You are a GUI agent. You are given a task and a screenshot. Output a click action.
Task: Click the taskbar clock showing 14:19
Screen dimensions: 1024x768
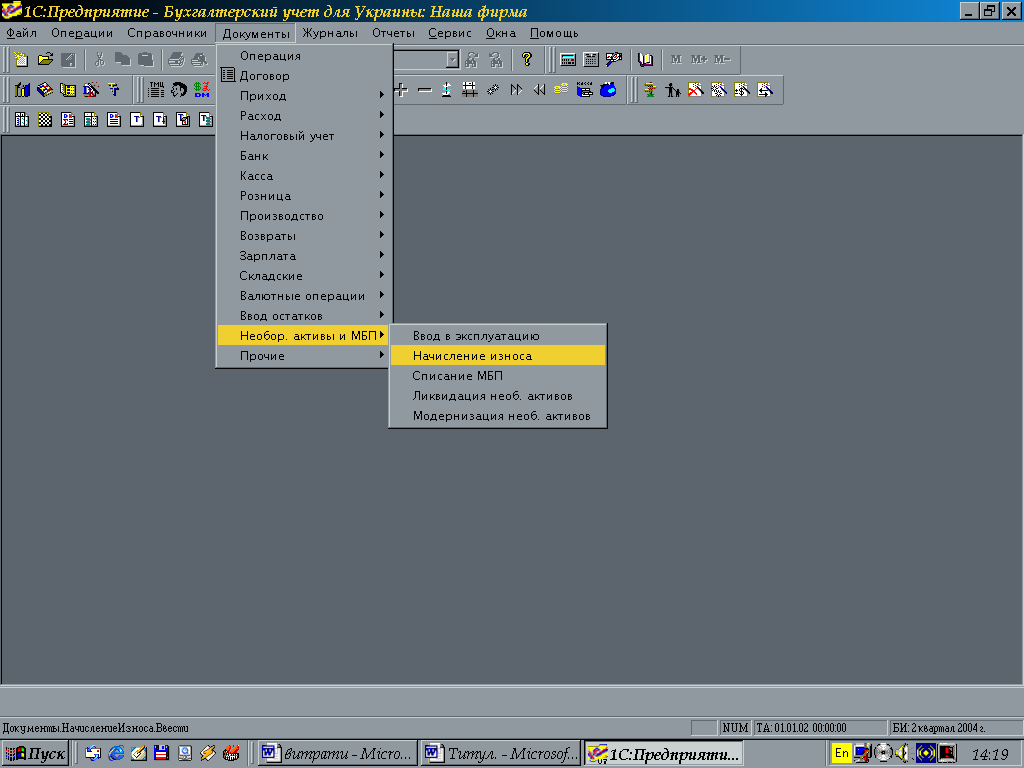pyautogui.click(x=990, y=754)
